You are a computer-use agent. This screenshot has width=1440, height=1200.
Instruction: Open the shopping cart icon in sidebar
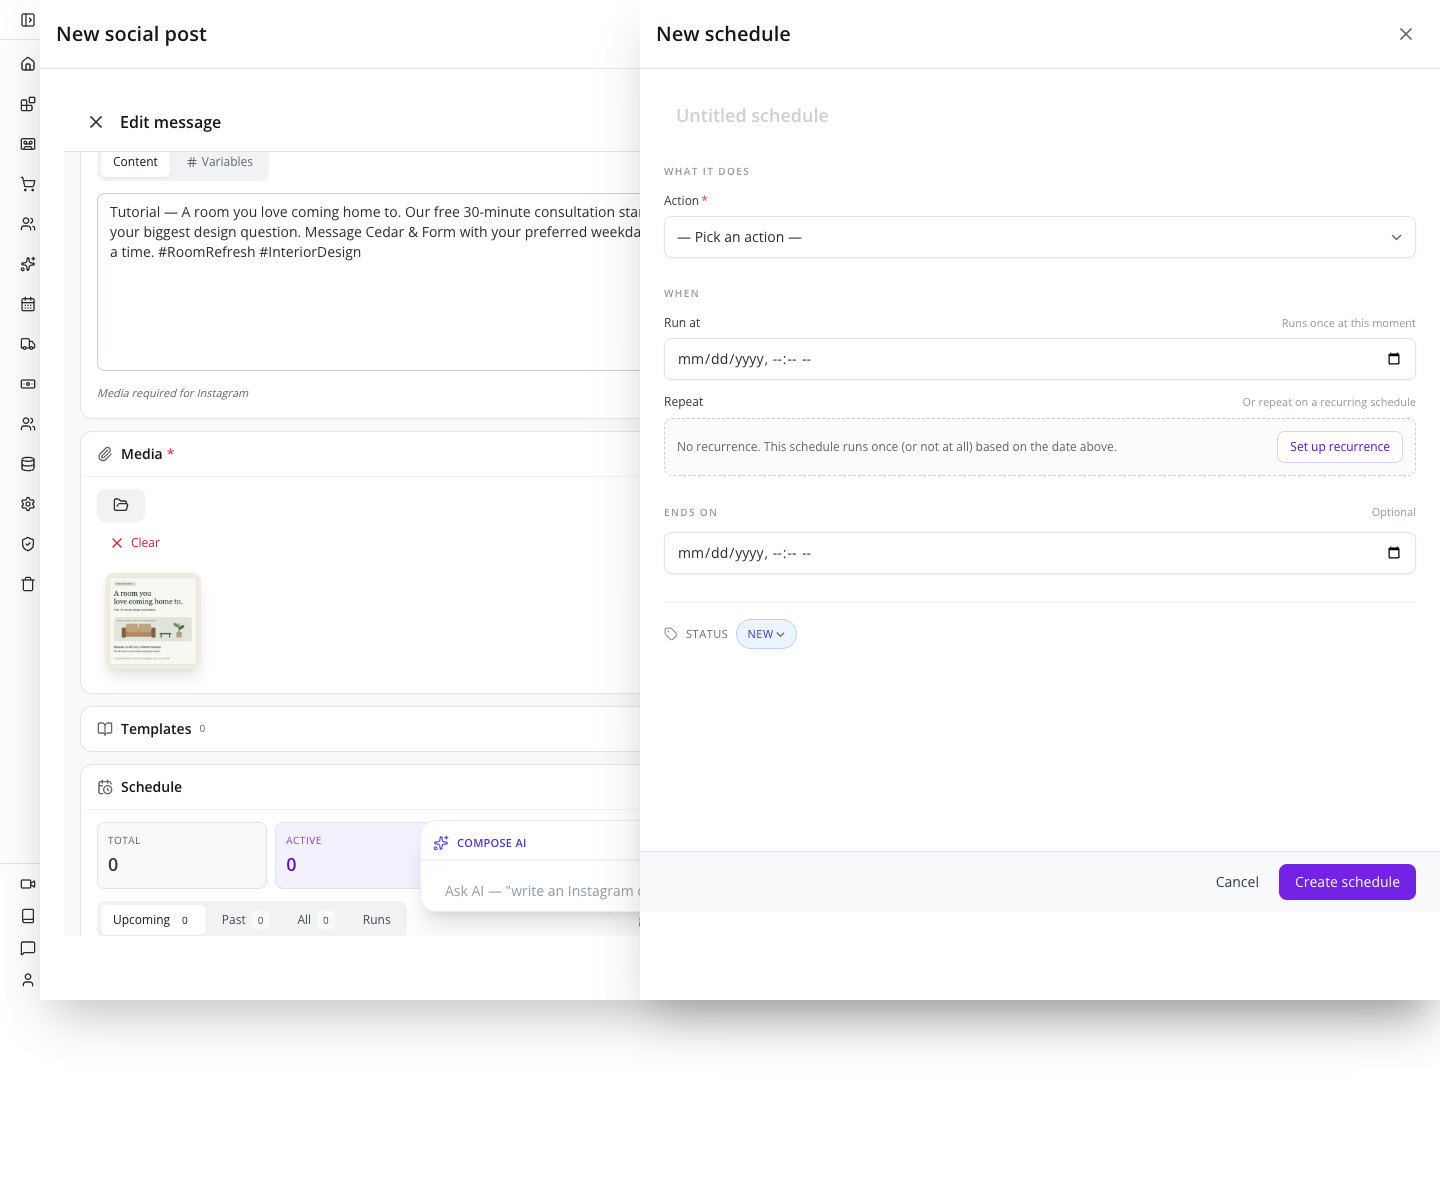tap(28, 184)
